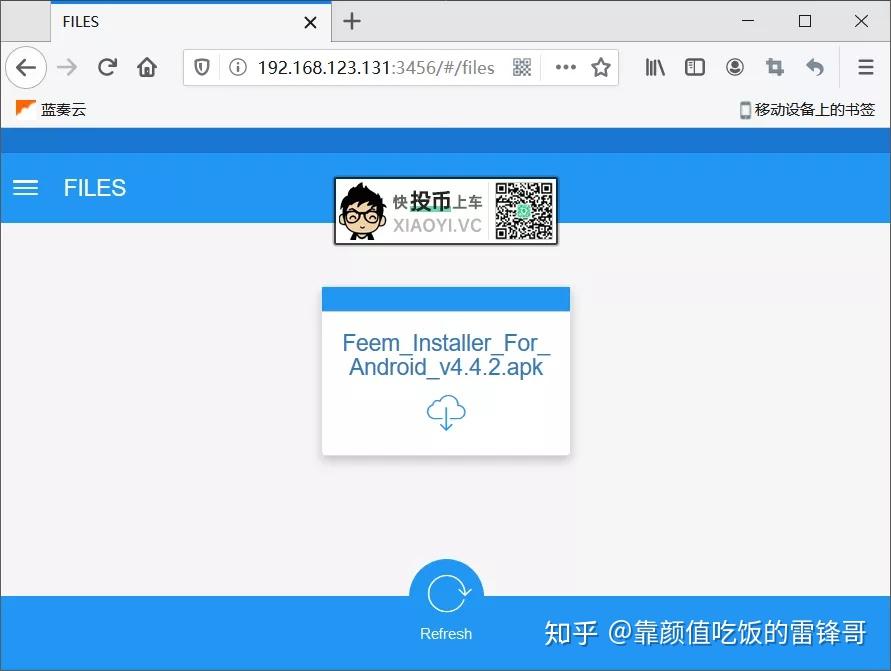Open the 蓝奏云 bookmark
The width and height of the screenshot is (891, 671).
(51, 109)
